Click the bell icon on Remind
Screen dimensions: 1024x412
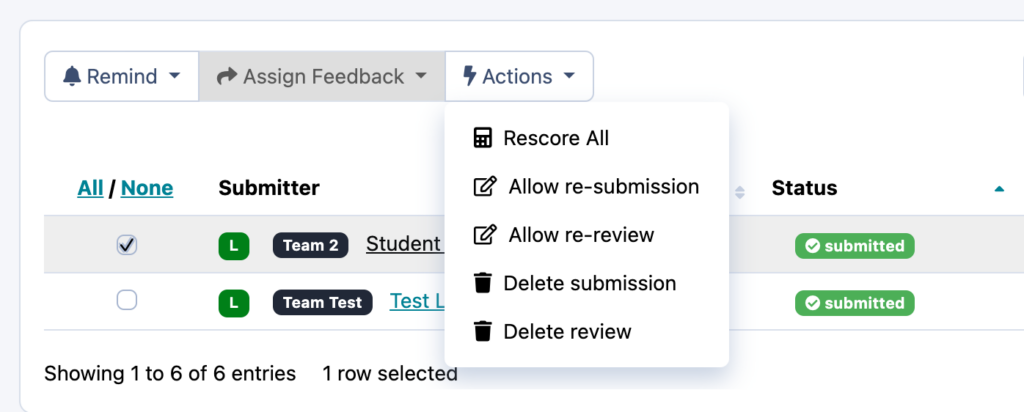72,77
